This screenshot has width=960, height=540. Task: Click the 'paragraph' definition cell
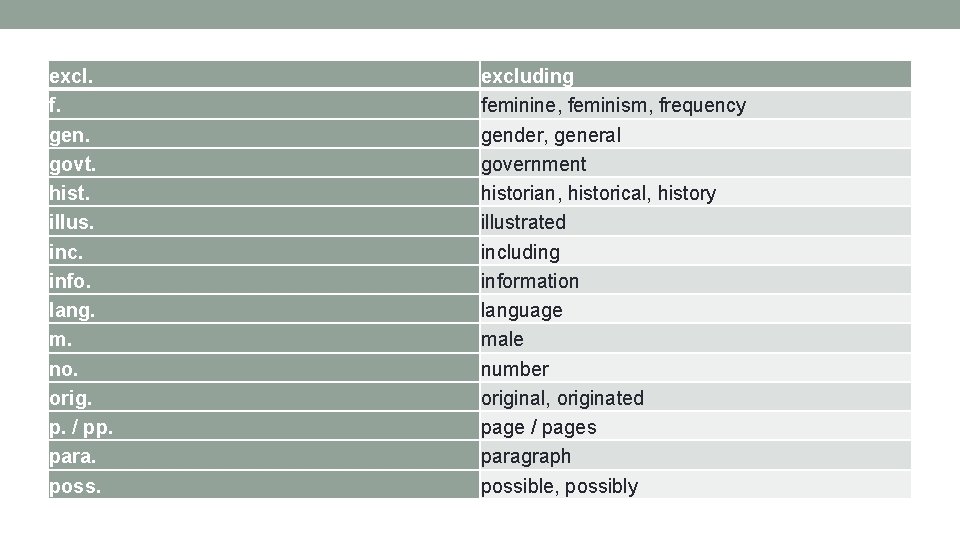coord(526,456)
